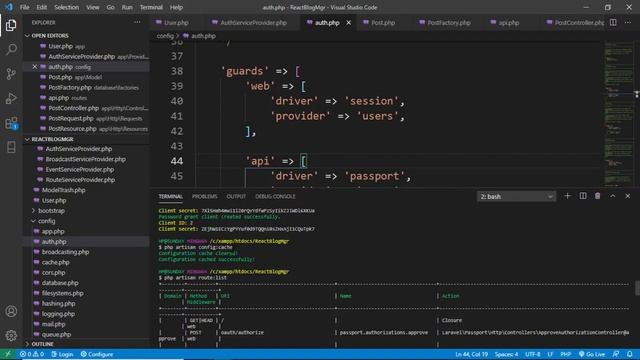The height and width of the screenshot is (360, 640).
Task: Open the Edit menu
Action: [x=42, y=7]
